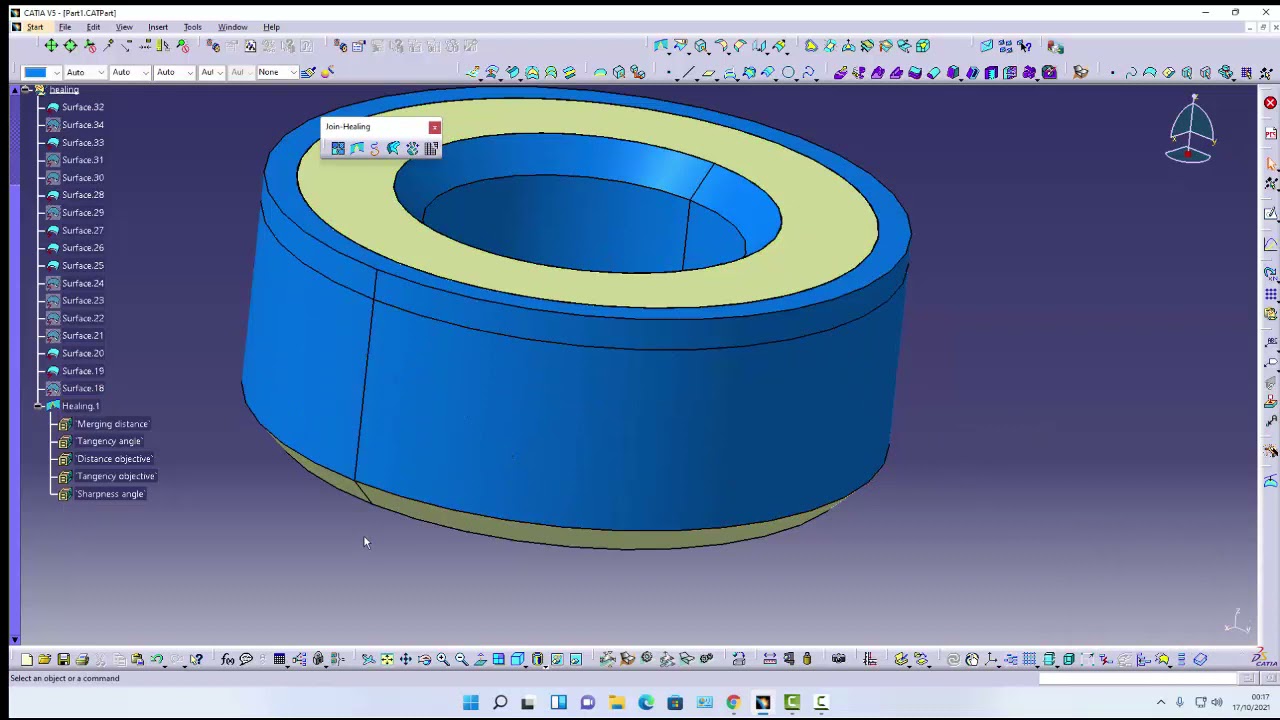Viewport: 1280px width, 720px height.
Task: Select the Healing.1 feature
Action: (x=80, y=406)
